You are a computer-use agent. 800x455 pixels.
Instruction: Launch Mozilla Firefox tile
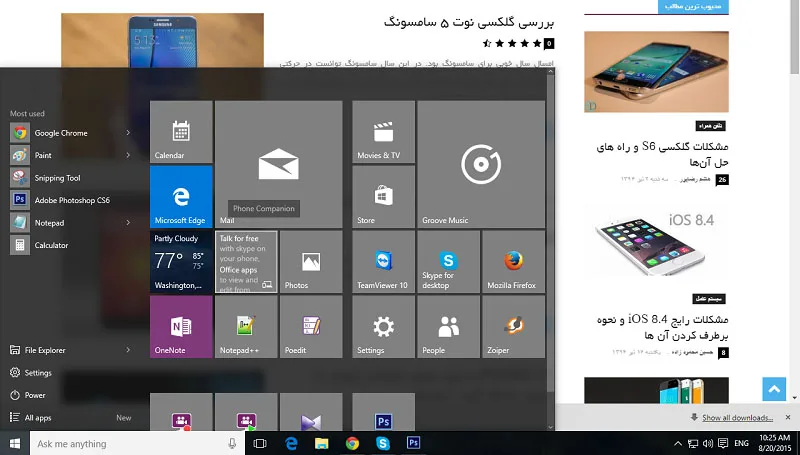click(513, 262)
